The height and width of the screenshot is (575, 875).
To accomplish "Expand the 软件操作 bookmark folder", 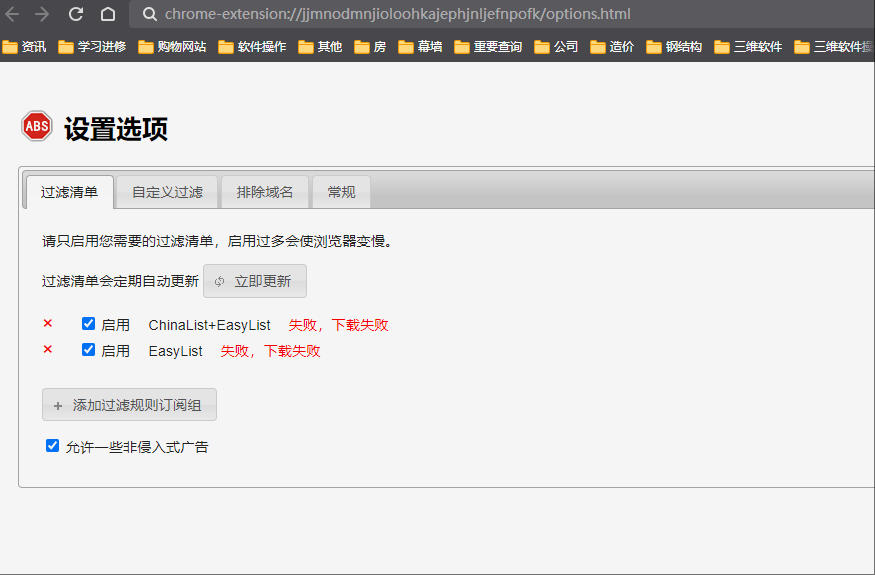I will click(252, 46).
